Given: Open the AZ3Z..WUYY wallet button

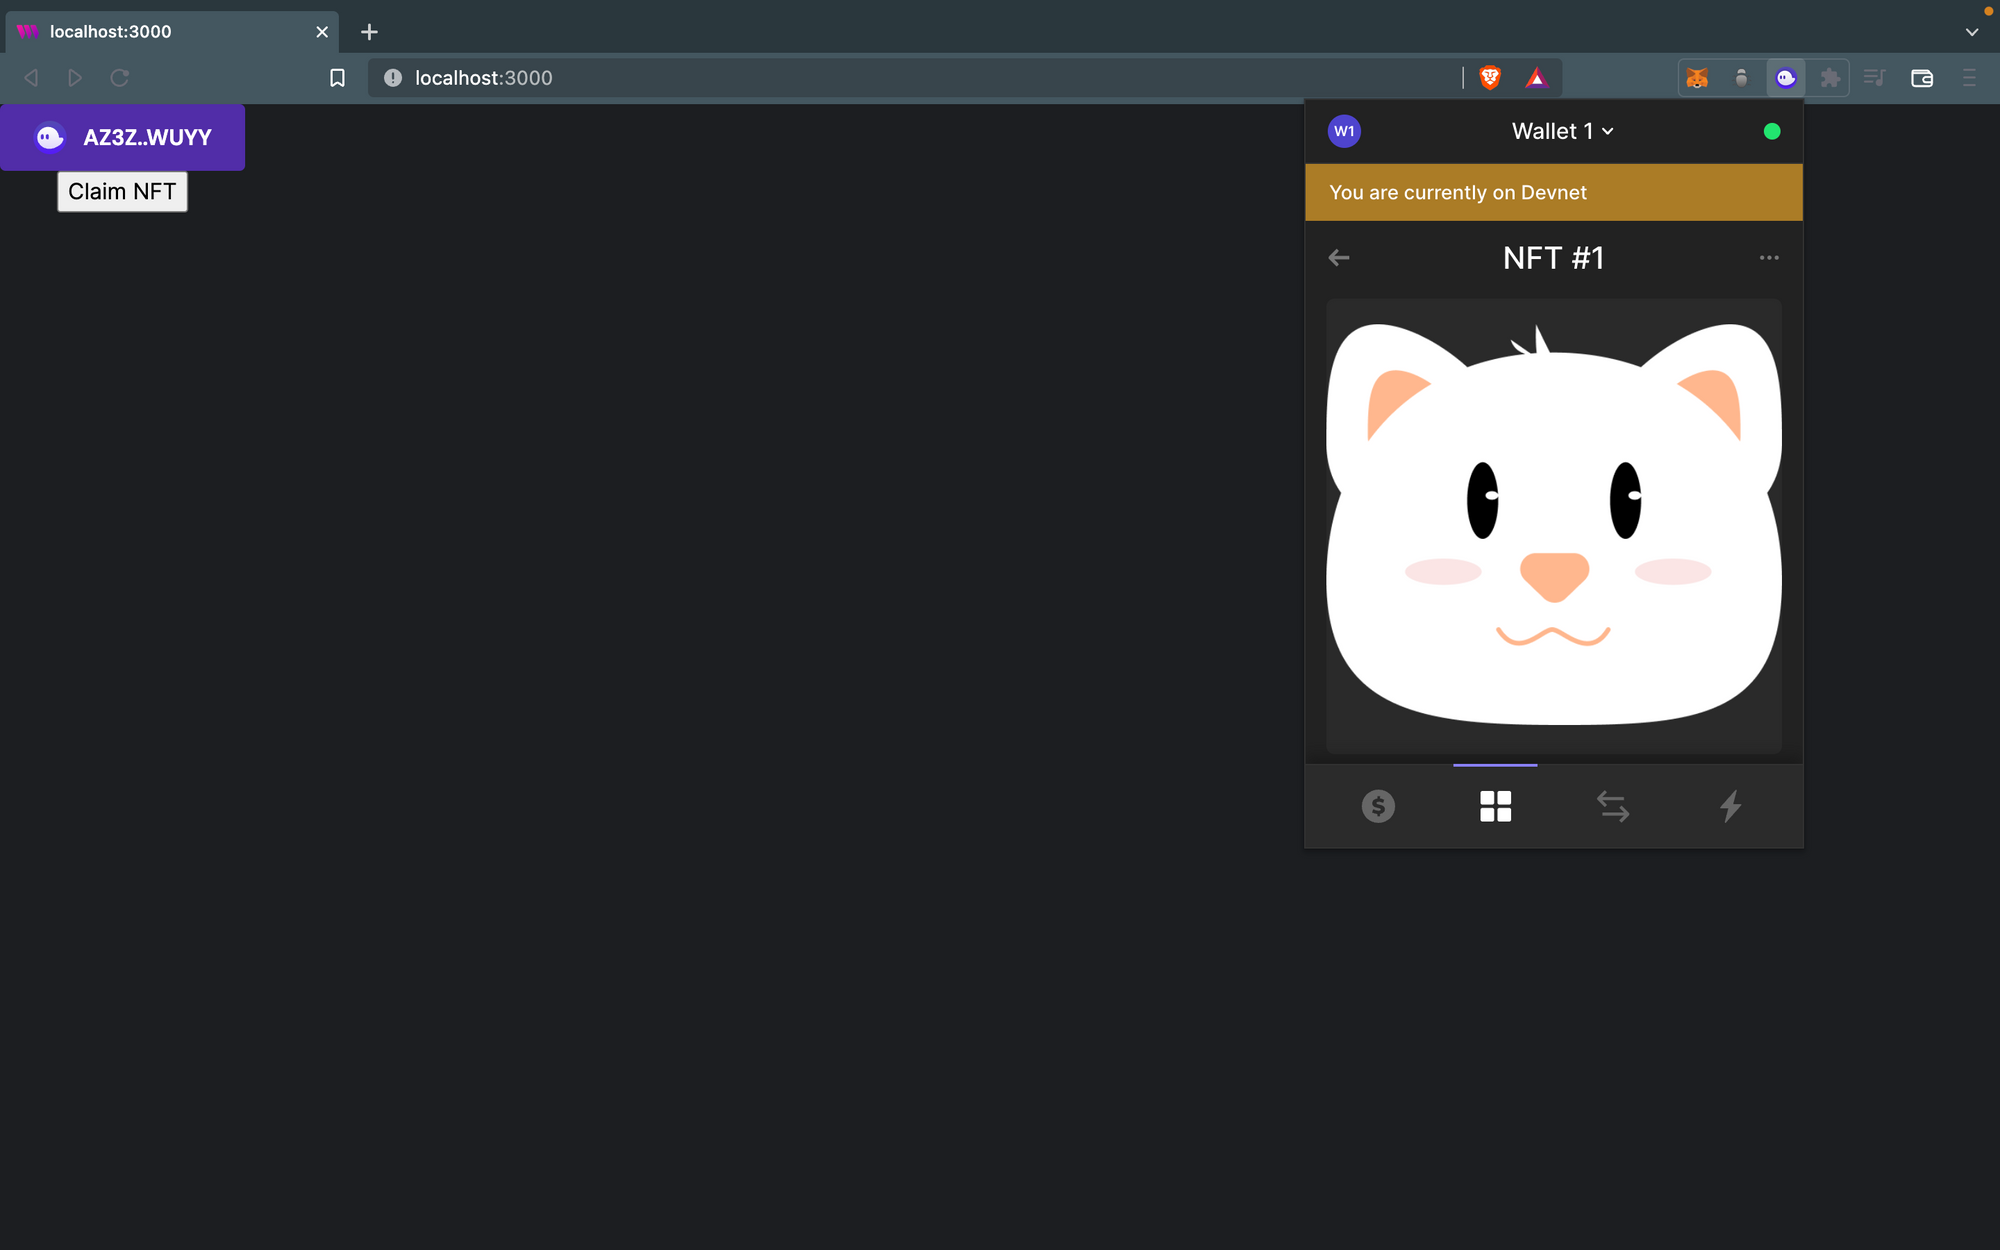Looking at the screenshot, I should click(122, 137).
